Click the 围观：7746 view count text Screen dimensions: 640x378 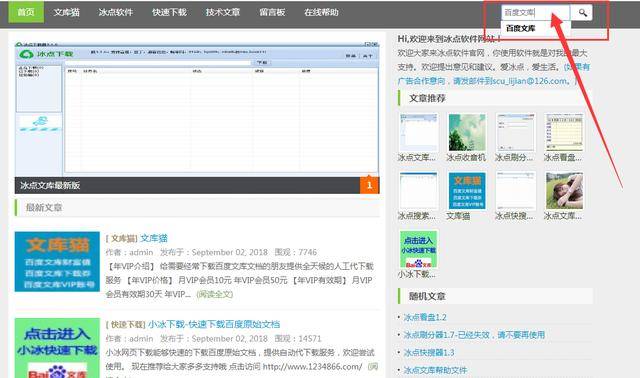(x=296, y=252)
